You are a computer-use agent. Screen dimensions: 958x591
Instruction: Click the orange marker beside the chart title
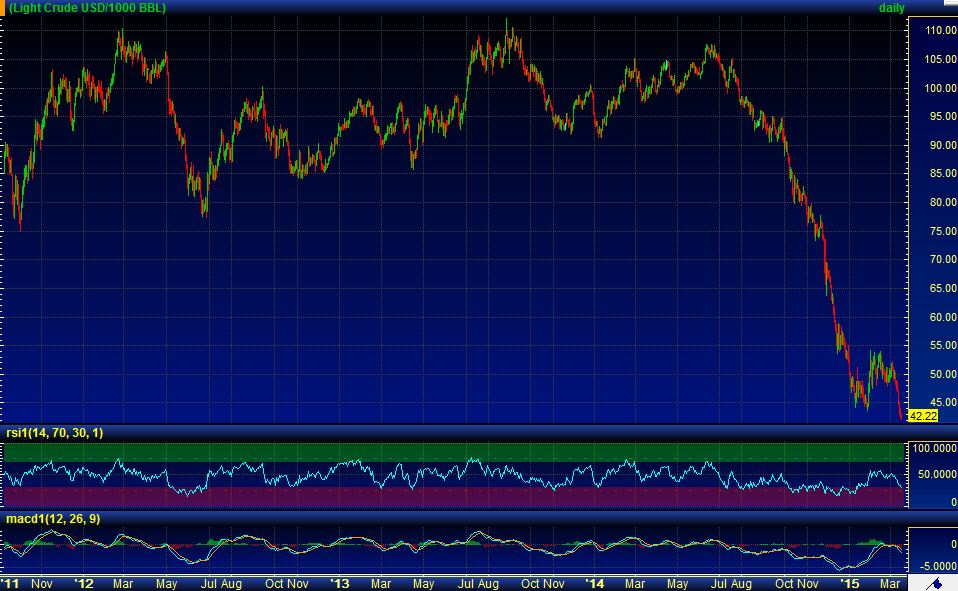pos(3,7)
